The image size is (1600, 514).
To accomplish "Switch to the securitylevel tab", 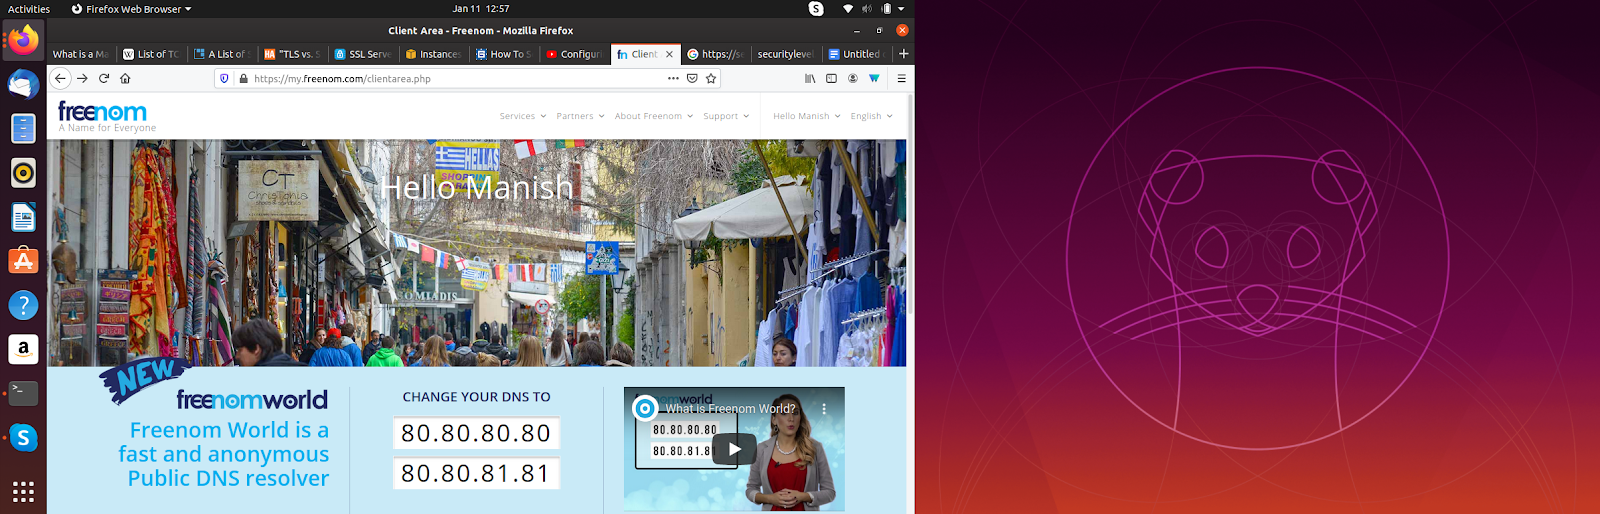I will (786, 54).
